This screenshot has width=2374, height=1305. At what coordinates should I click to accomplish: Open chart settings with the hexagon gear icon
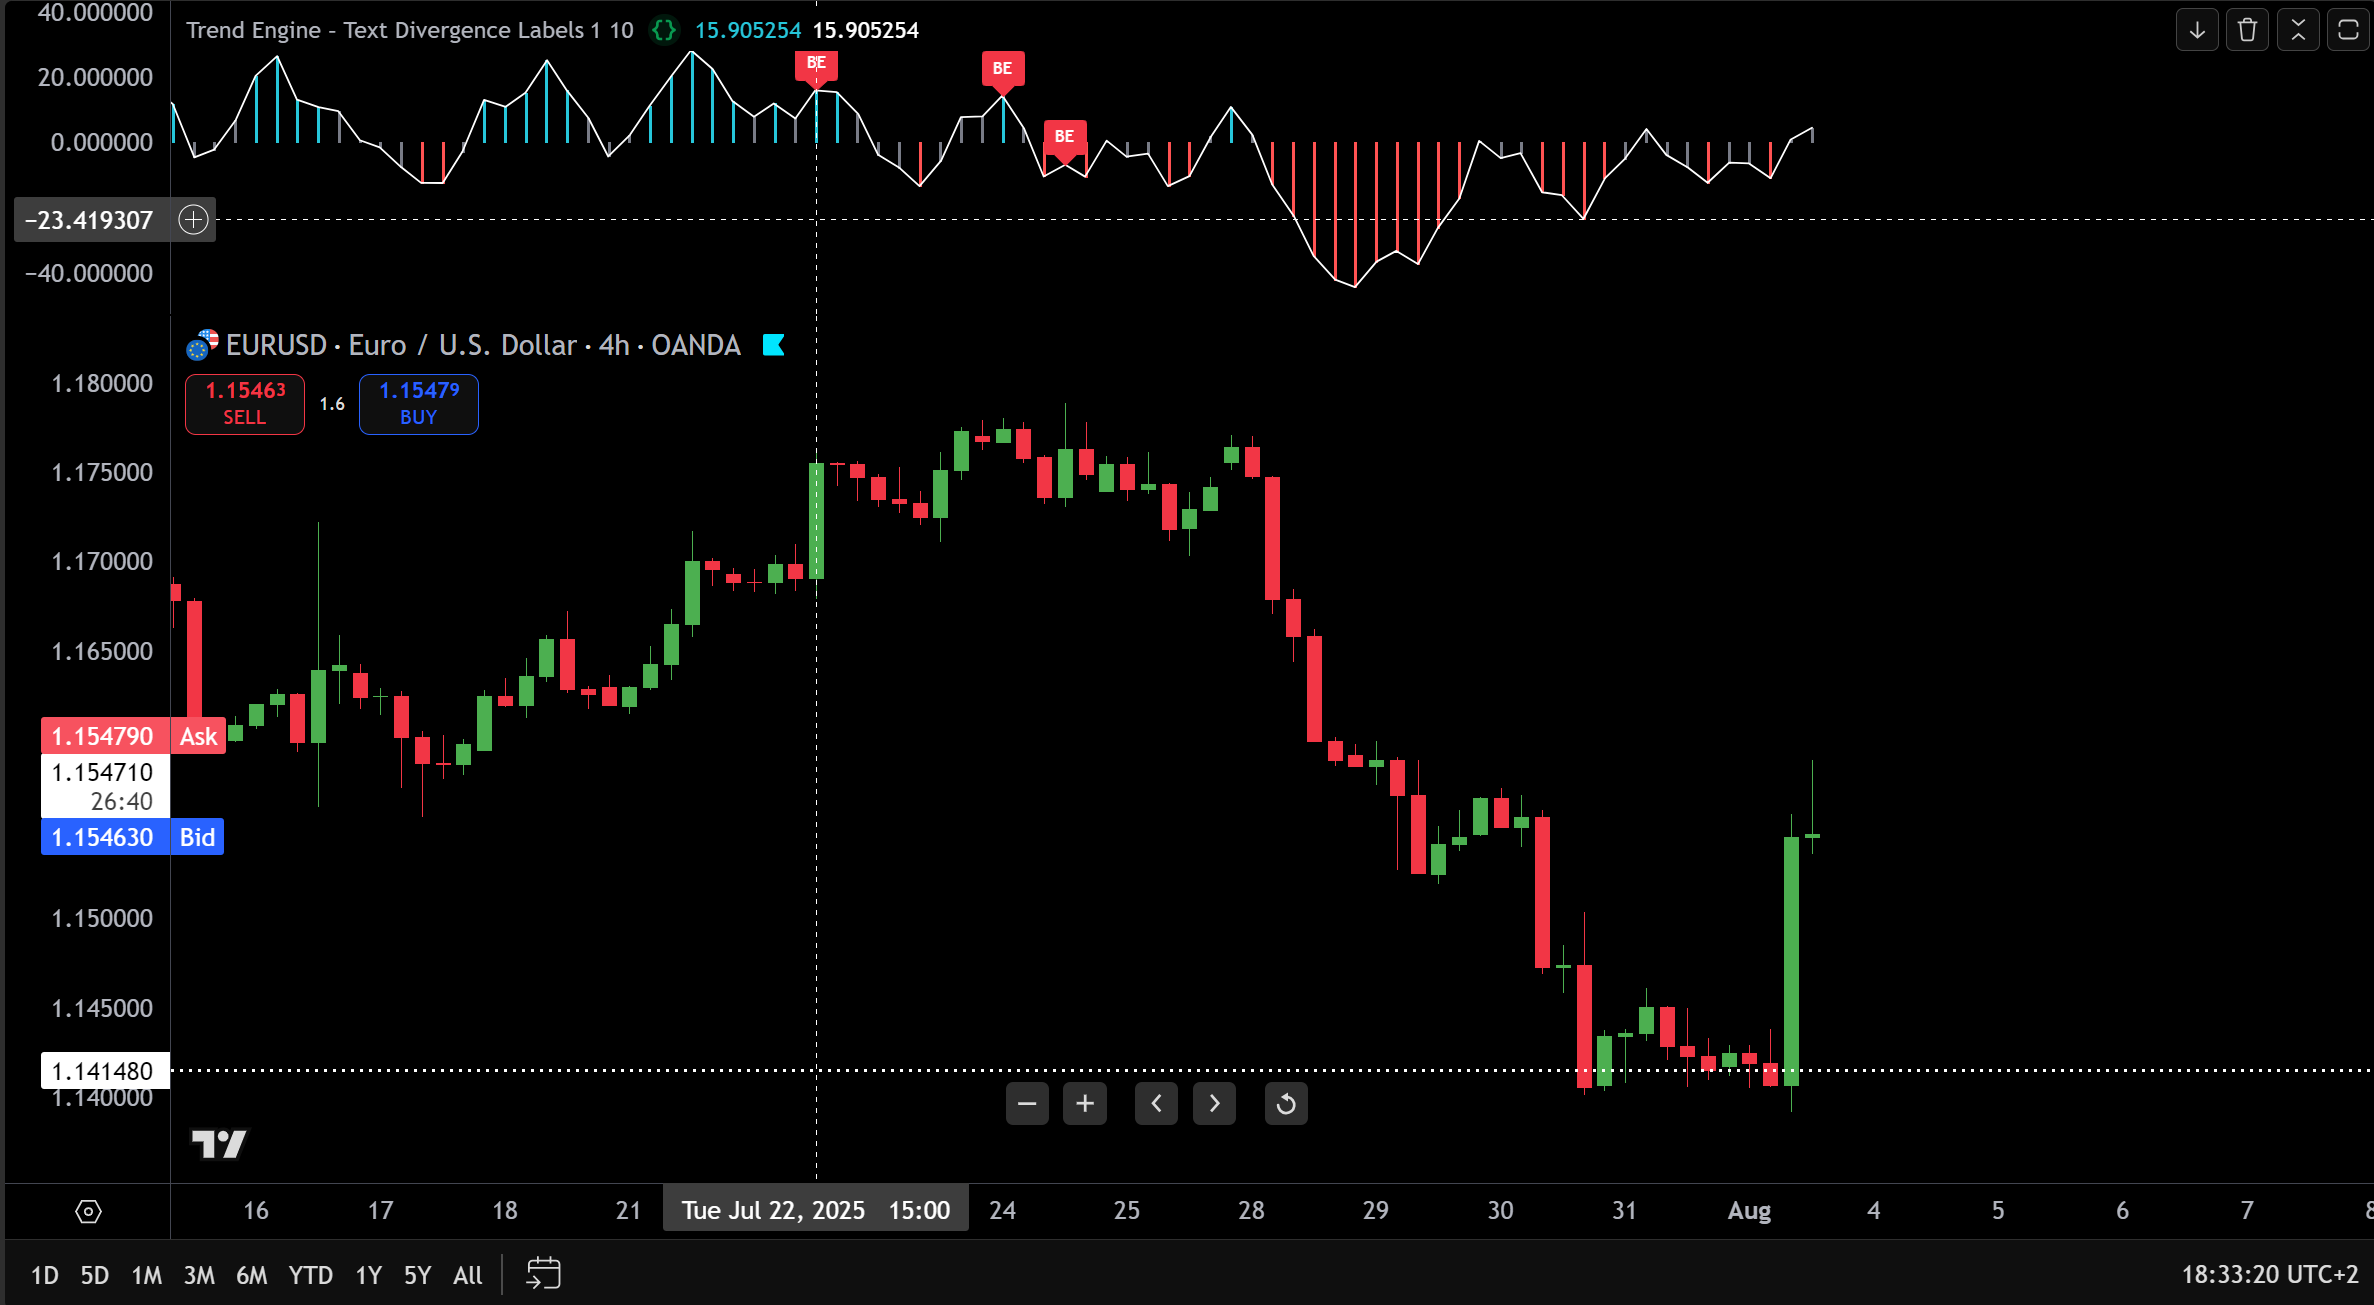point(88,1212)
